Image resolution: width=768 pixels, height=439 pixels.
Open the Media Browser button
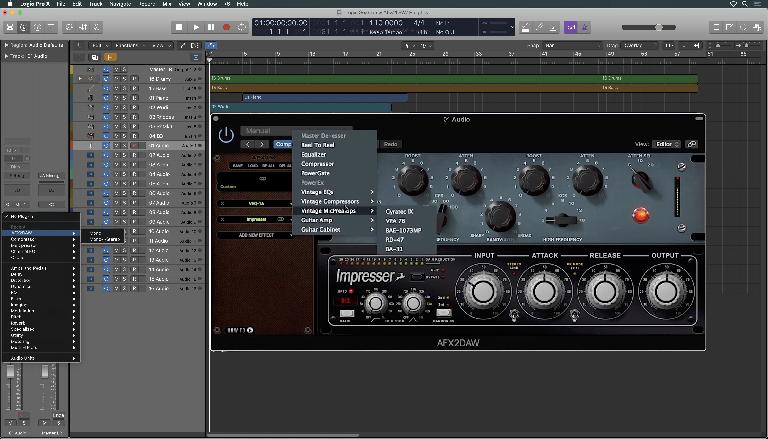point(757,27)
